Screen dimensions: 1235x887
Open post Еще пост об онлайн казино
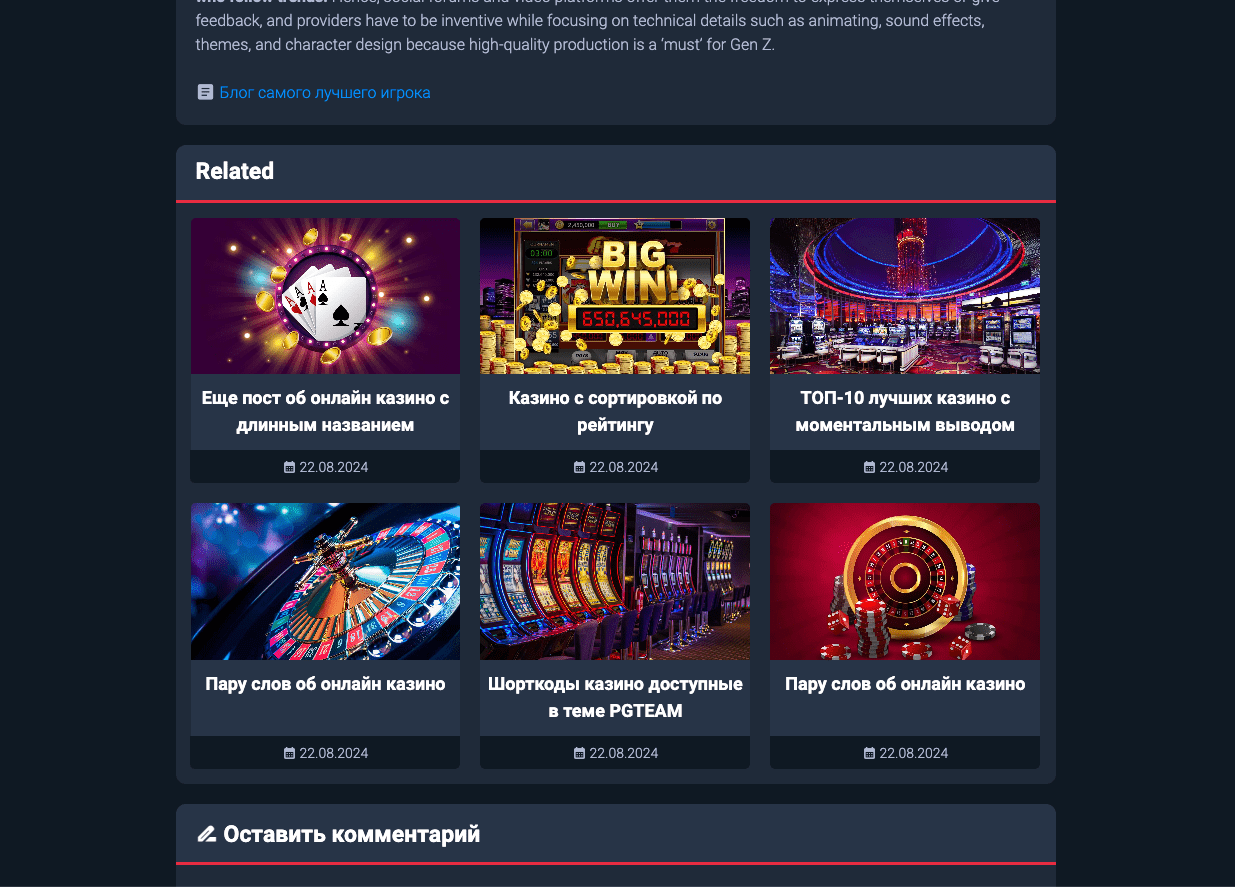coord(325,411)
